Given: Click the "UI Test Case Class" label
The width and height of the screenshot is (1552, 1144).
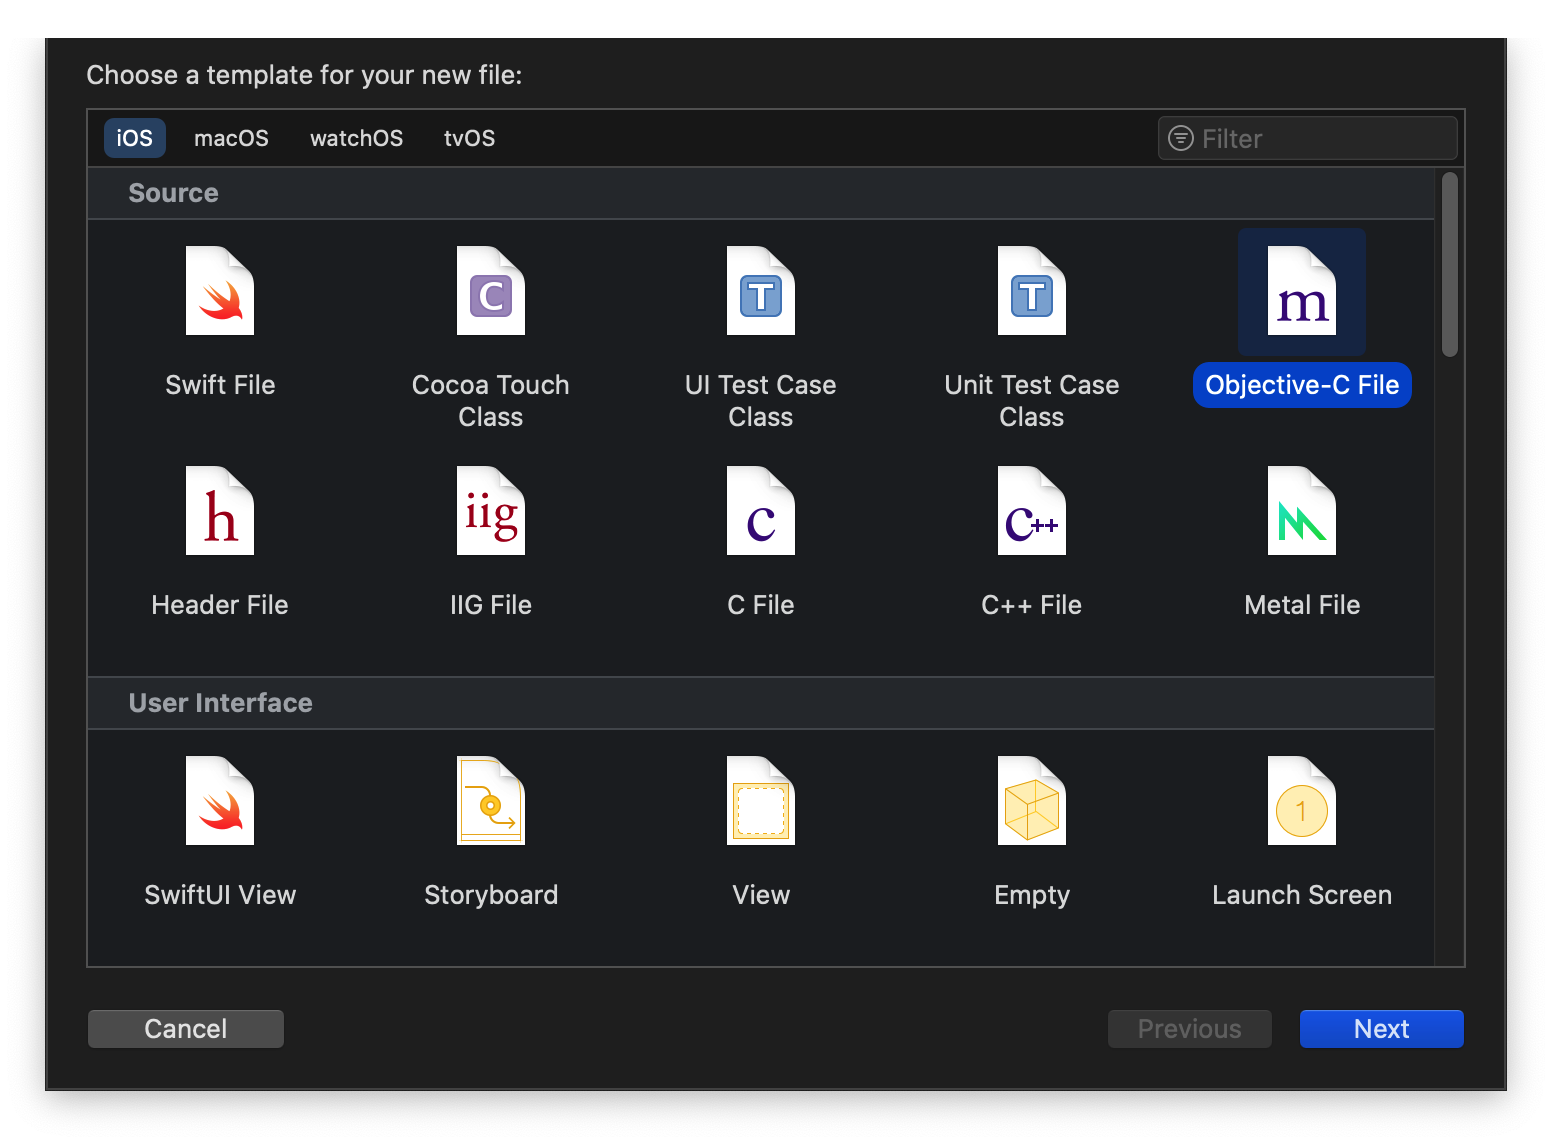Looking at the screenshot, I should click(x=761, y=401).
